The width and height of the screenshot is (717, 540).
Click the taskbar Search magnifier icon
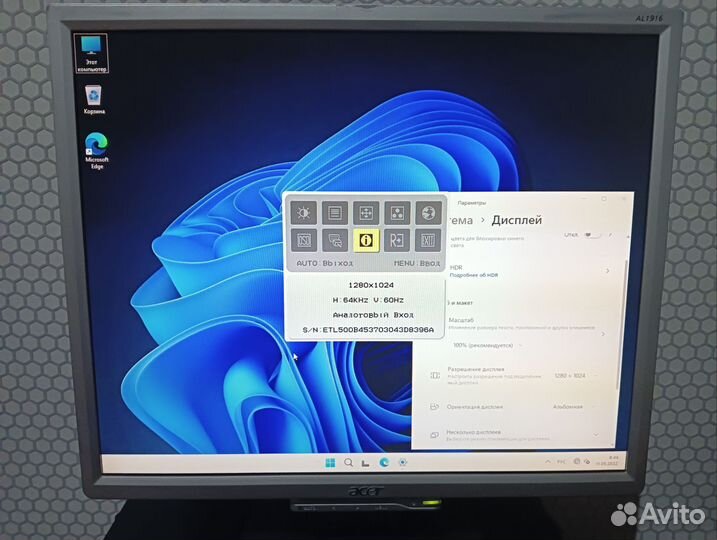[348, 462]
